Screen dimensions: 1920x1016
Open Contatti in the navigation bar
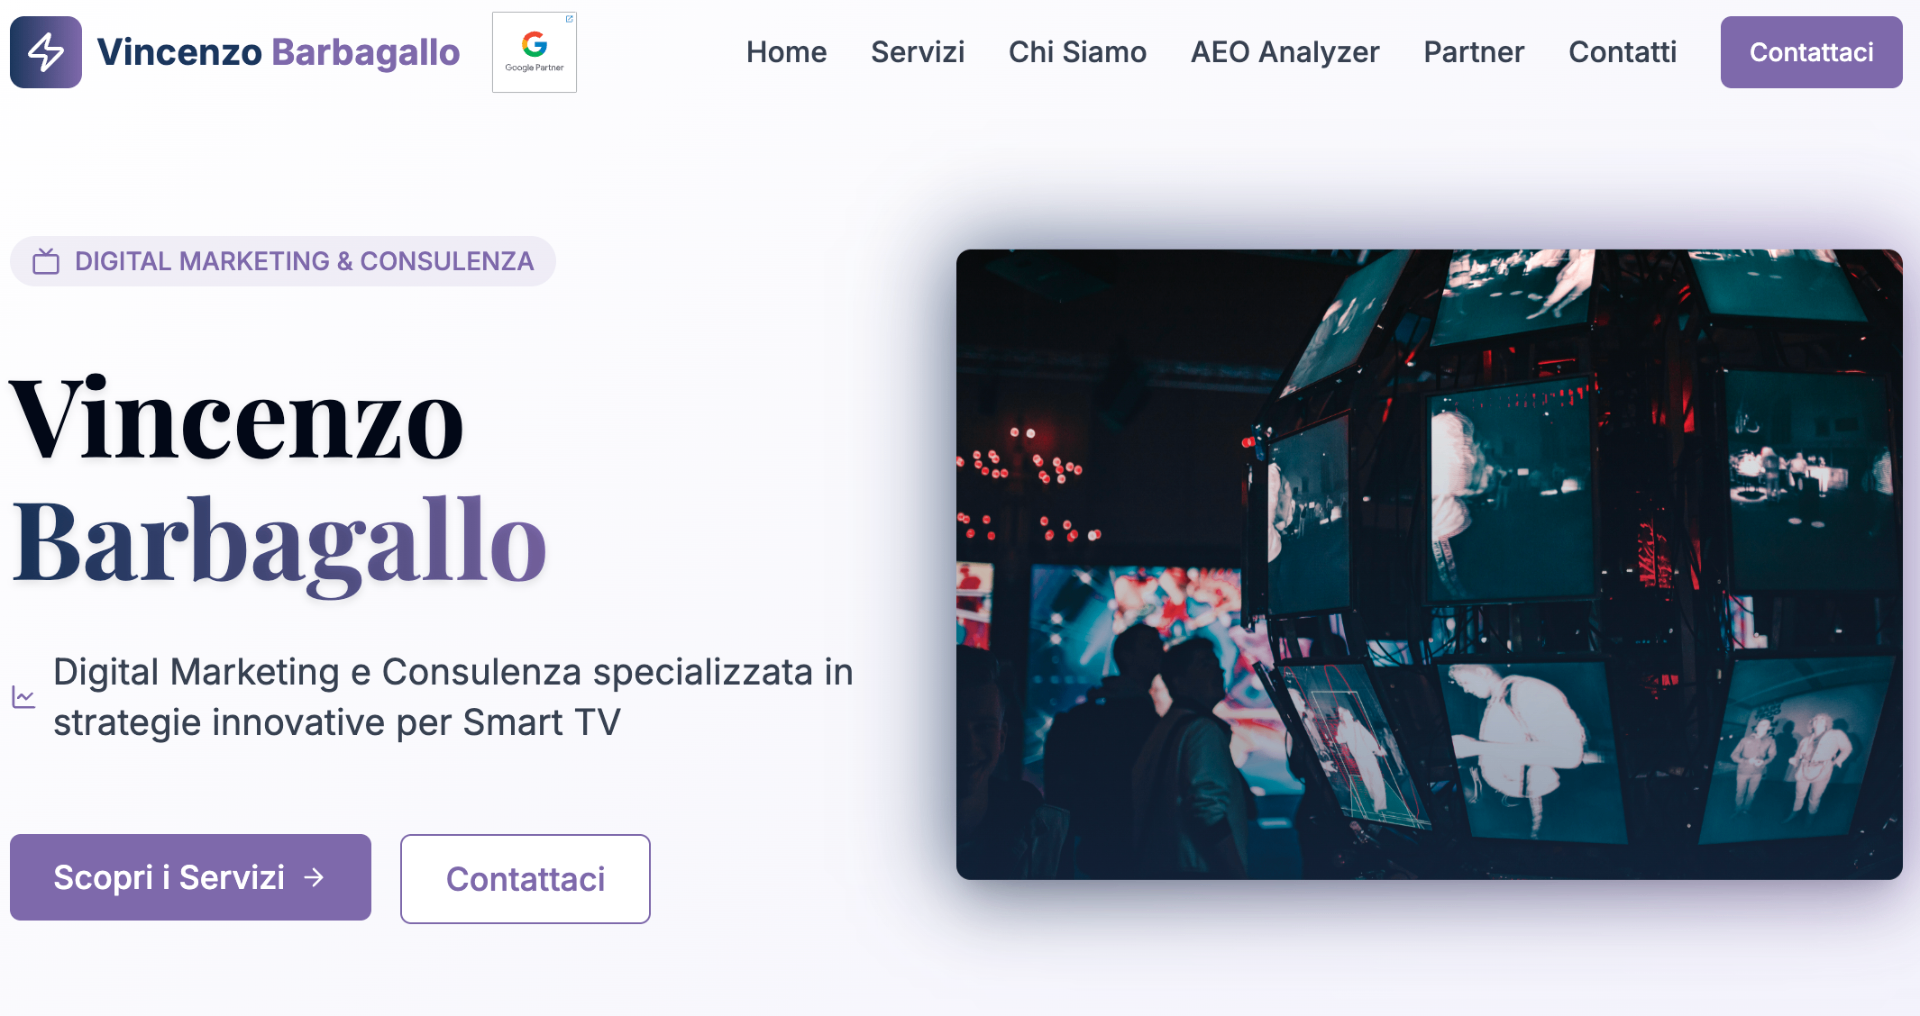click(x=1622, y=52)
